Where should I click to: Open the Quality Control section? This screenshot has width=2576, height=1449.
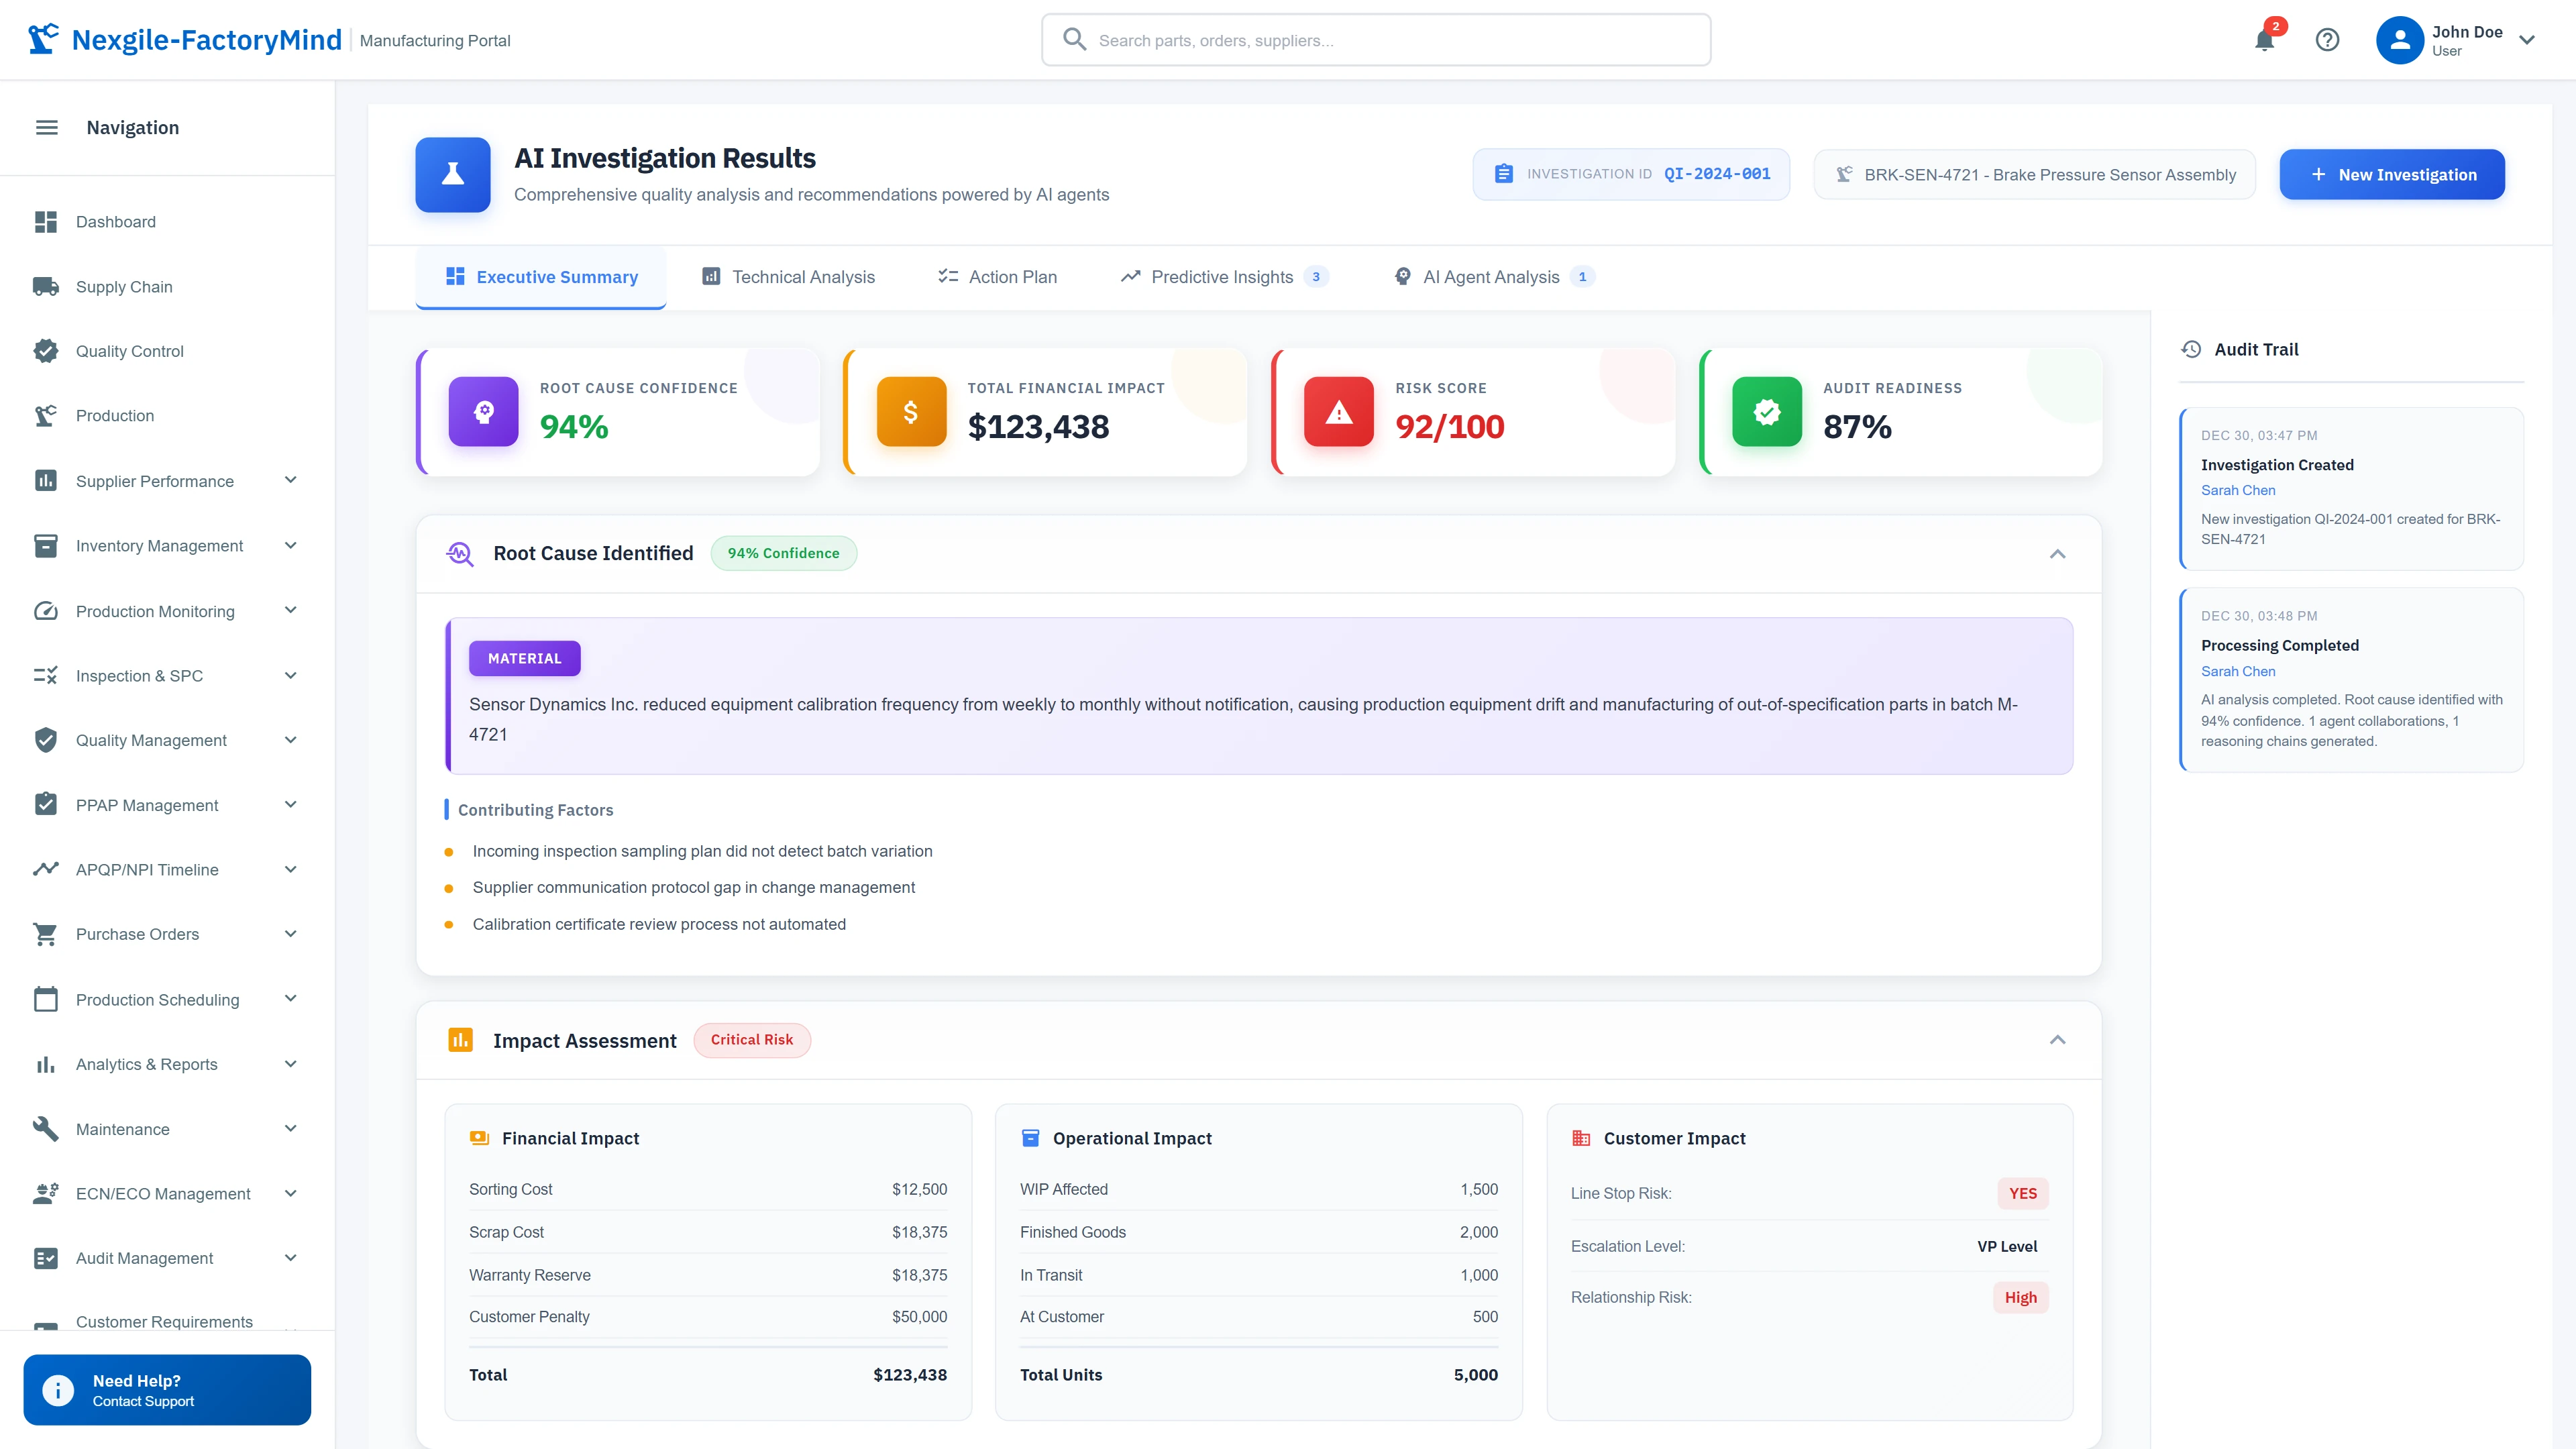pyautogui.click(x=129, y=351)
